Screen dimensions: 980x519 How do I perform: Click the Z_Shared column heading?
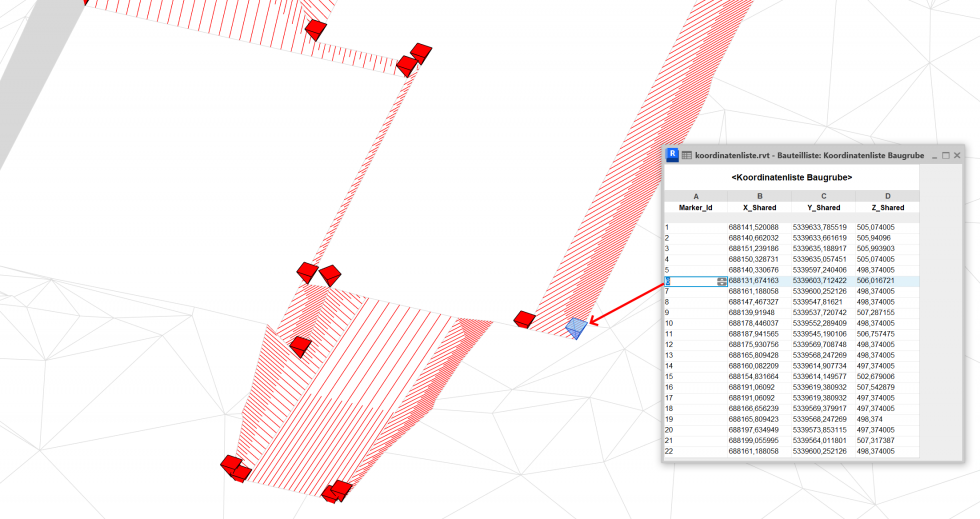887,208
